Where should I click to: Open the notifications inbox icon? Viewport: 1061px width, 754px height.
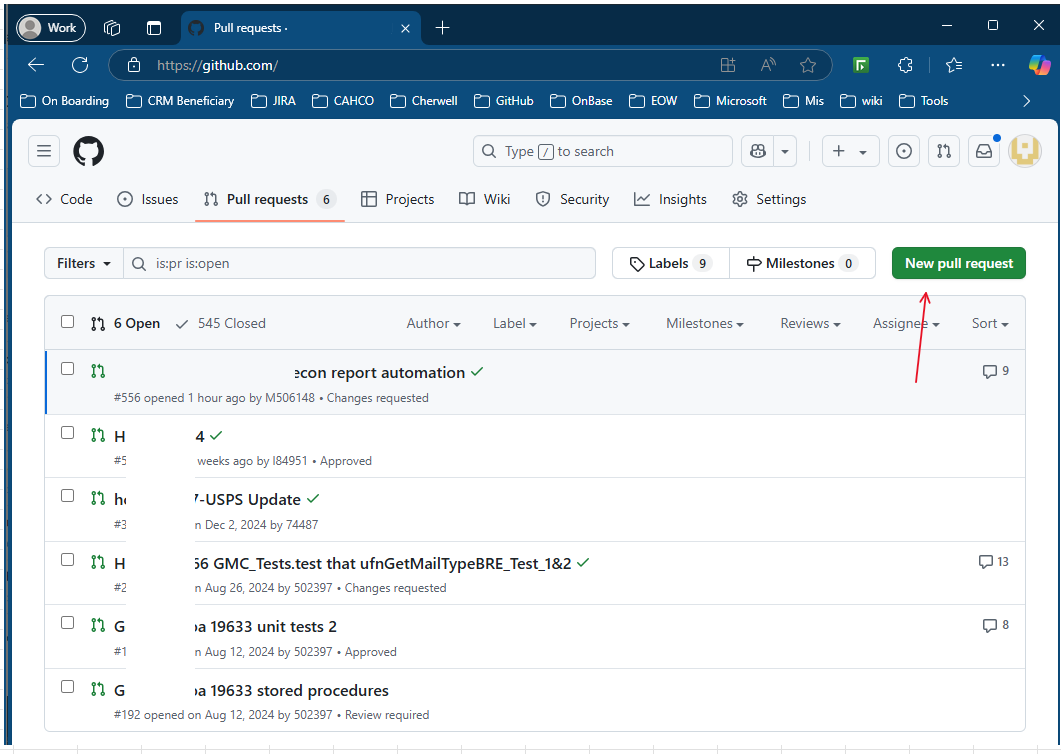[x=984, y=151]
